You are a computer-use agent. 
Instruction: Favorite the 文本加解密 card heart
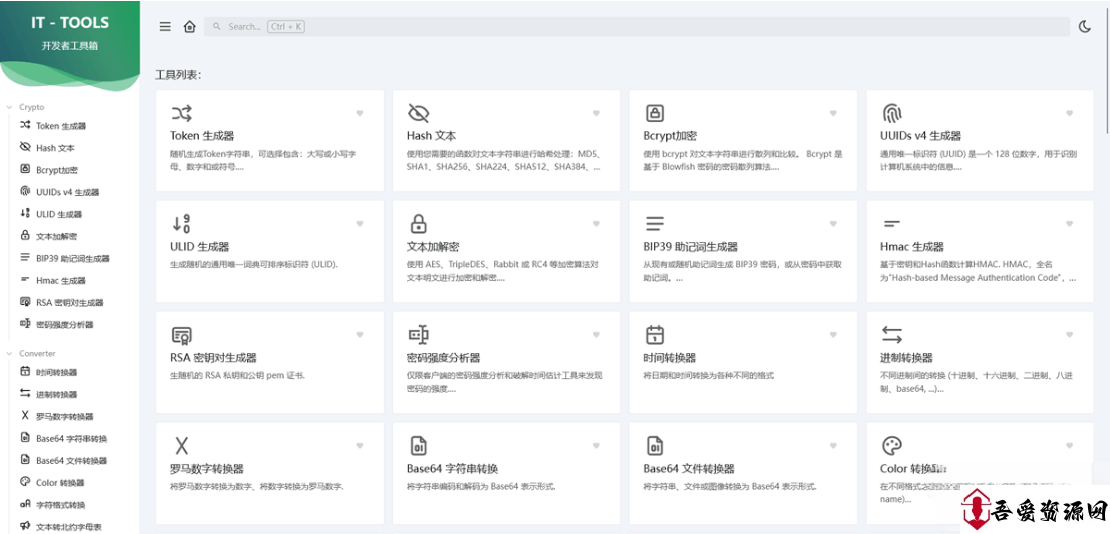tap(596, 224)
